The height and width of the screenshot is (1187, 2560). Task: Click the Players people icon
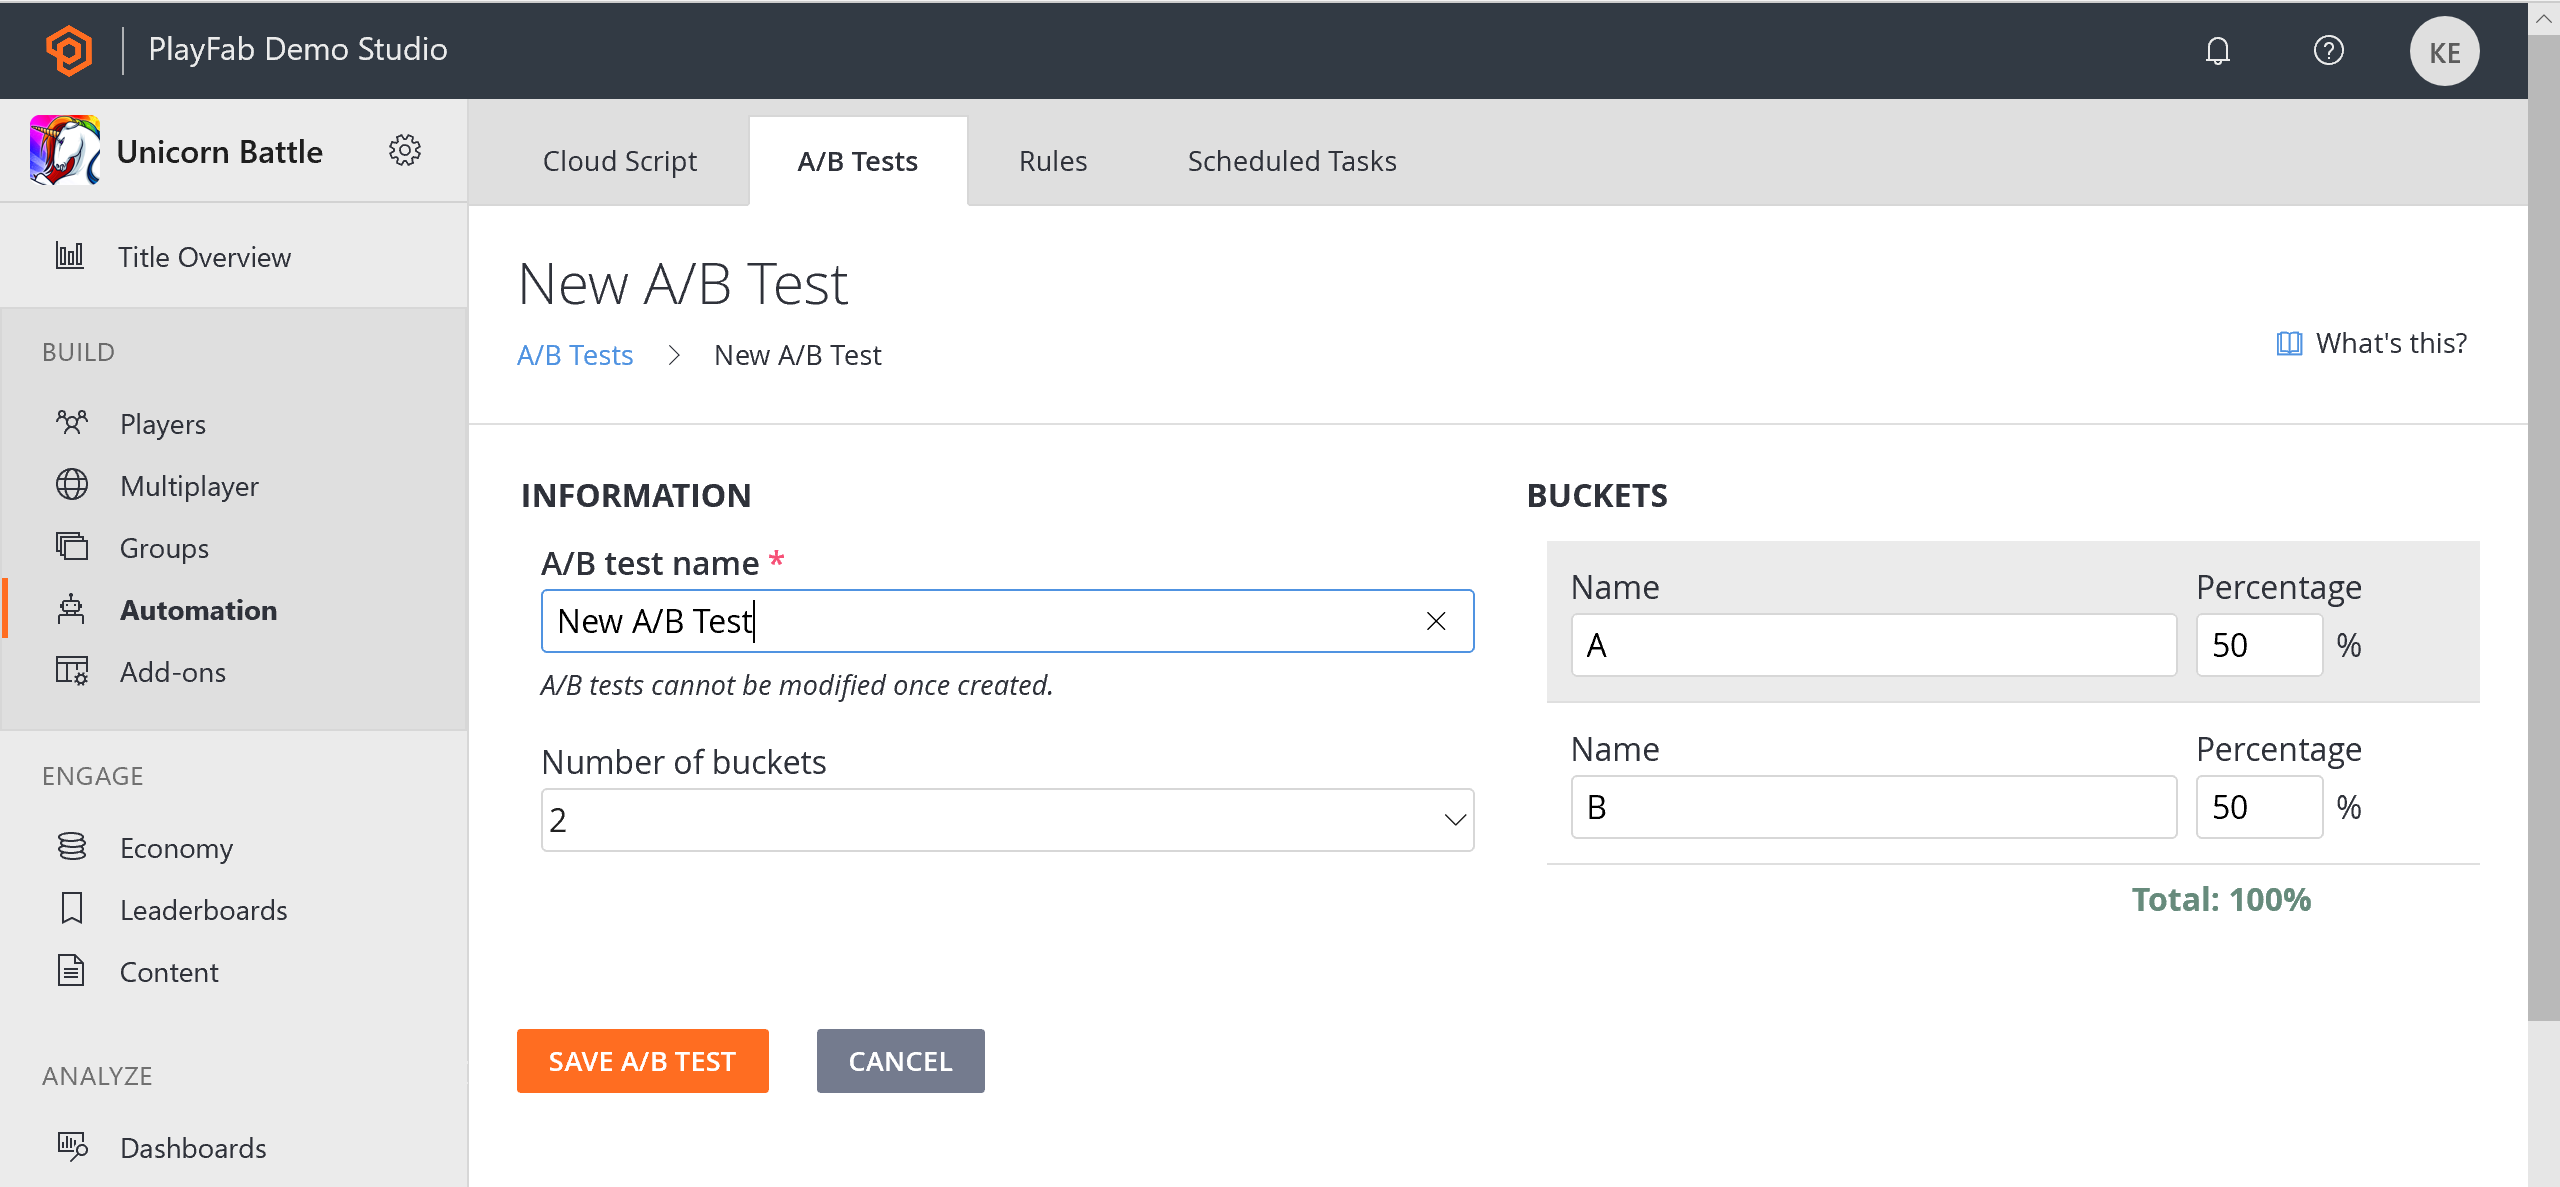tap(72, 422)
